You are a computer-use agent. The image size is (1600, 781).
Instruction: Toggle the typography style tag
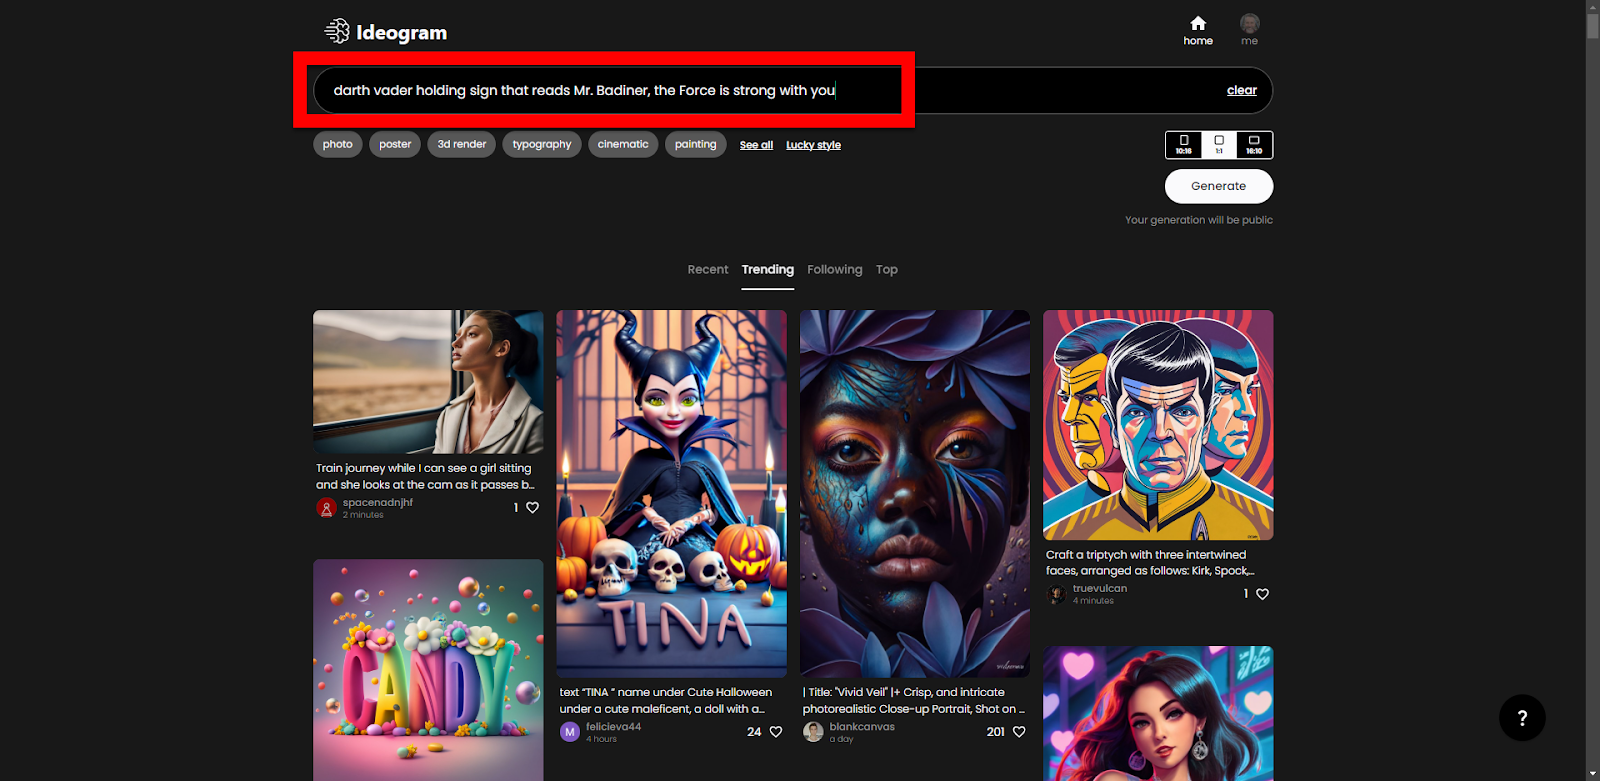tap(542, 144)
